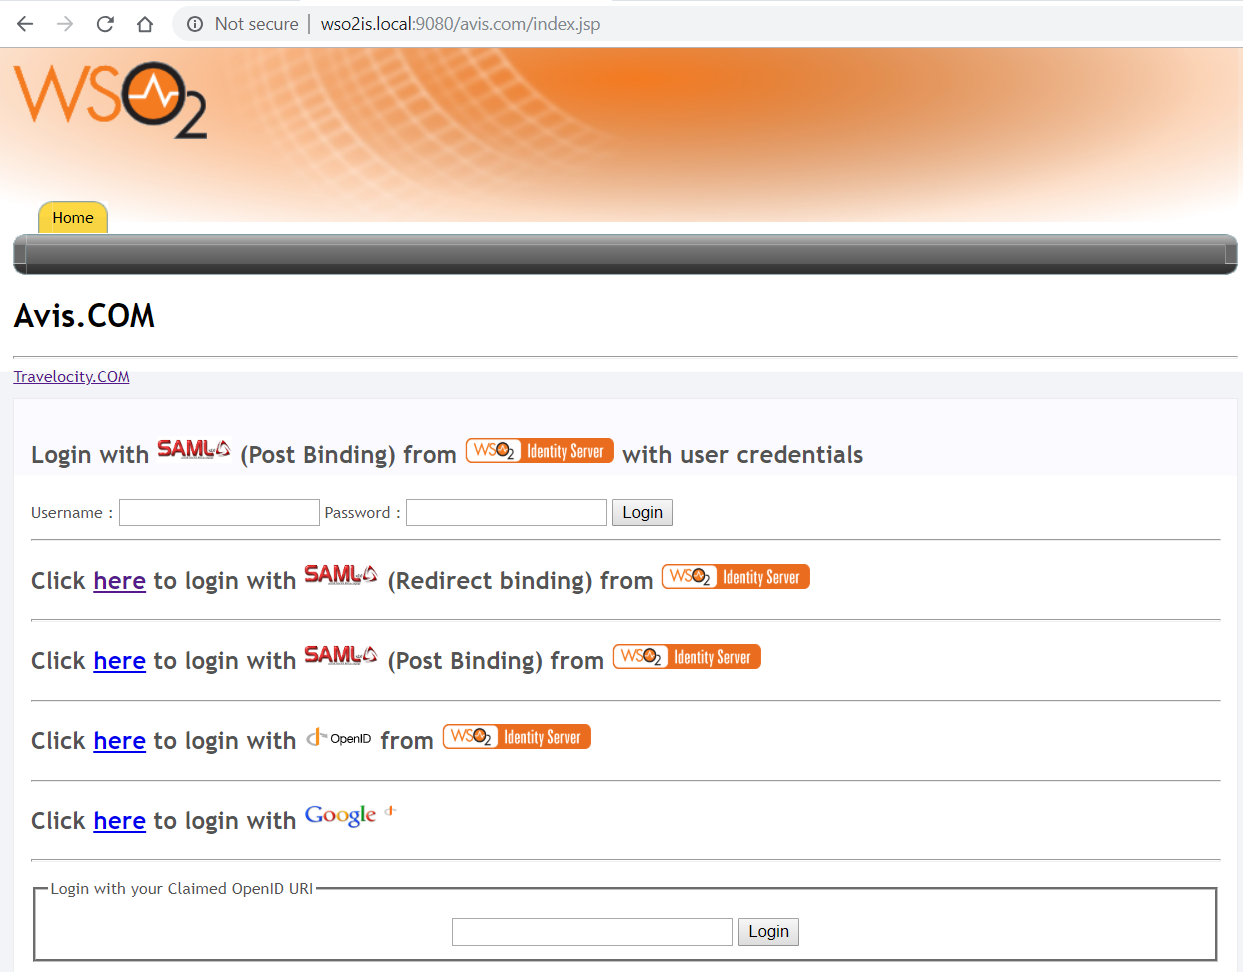The height and width of the screenshot is (972, 1243).
Task: Click the 'Password :' label
Action: [362, 513]
